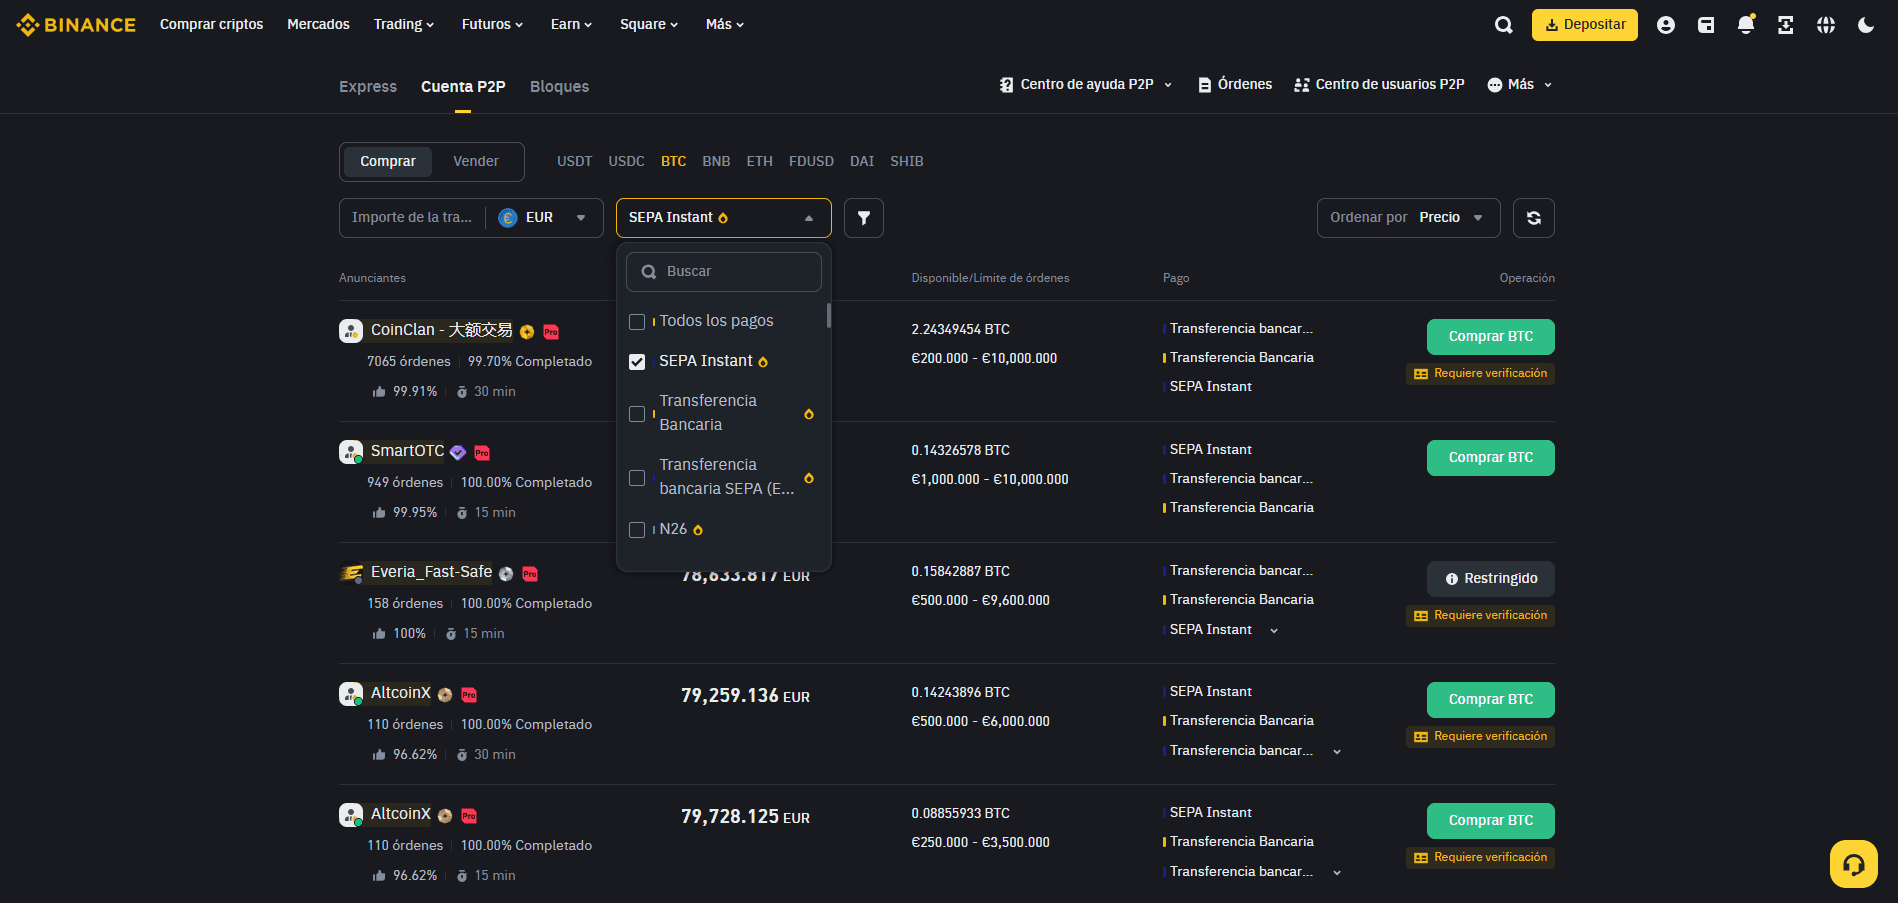The image size is (1898, 903).
Task: Click the payment list scrollbar
Action: pyautogui.click(x=828, y=316)
